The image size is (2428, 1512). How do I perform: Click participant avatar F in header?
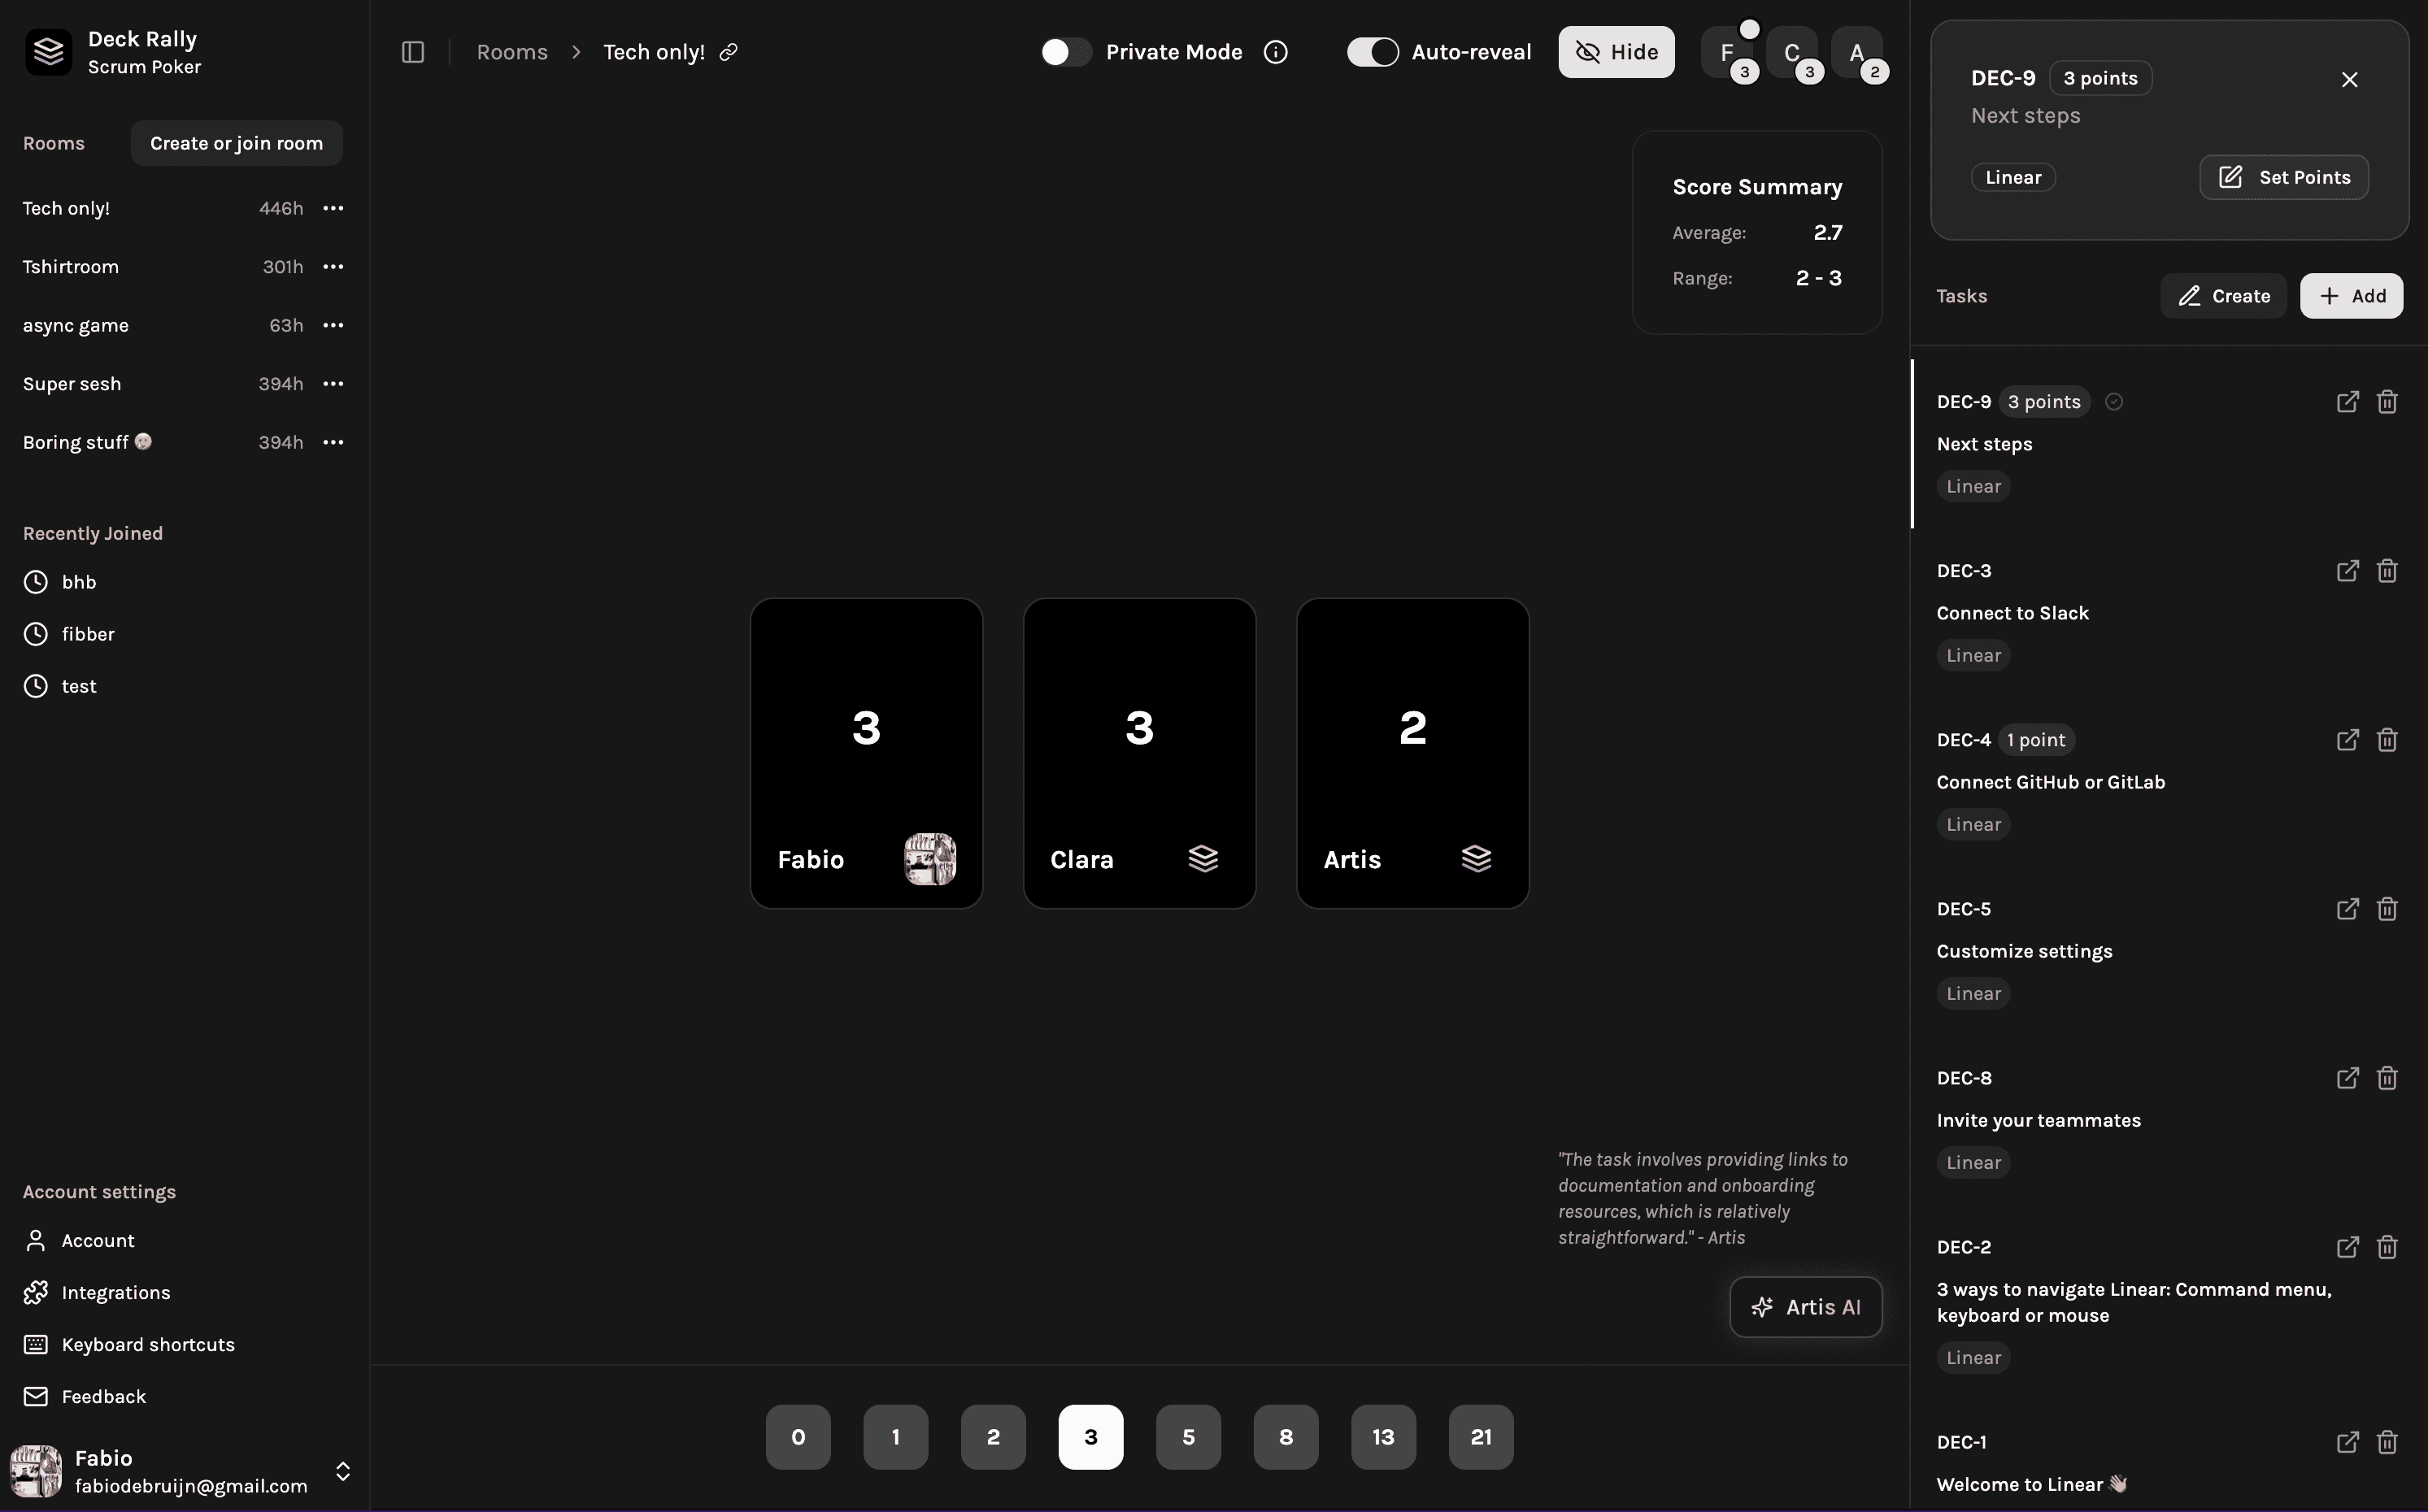(1727, 52)
